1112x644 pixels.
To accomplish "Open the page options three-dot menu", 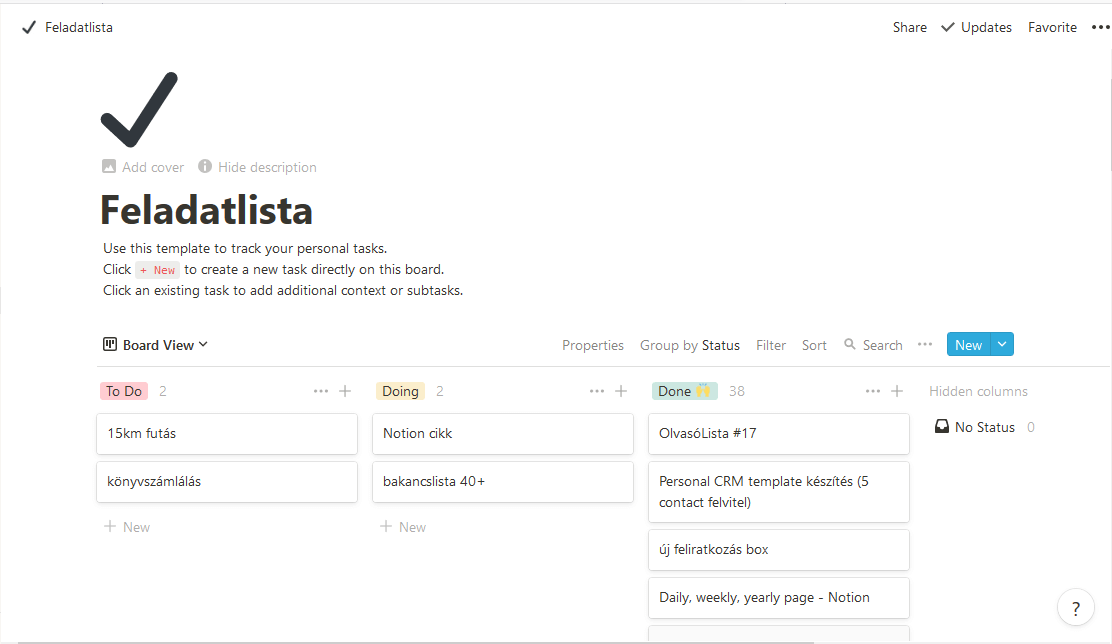I will pyautogui.click(x=1100, y=28).
